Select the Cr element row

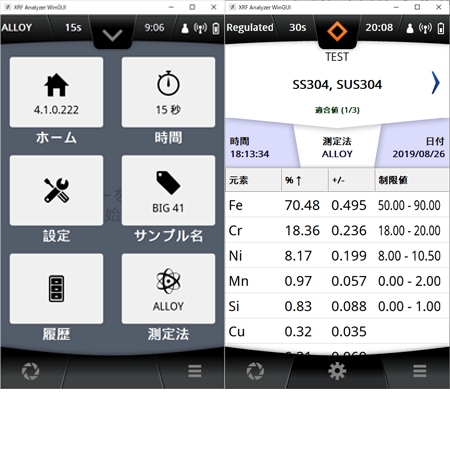pyautogui.click(x=337, y=230)
